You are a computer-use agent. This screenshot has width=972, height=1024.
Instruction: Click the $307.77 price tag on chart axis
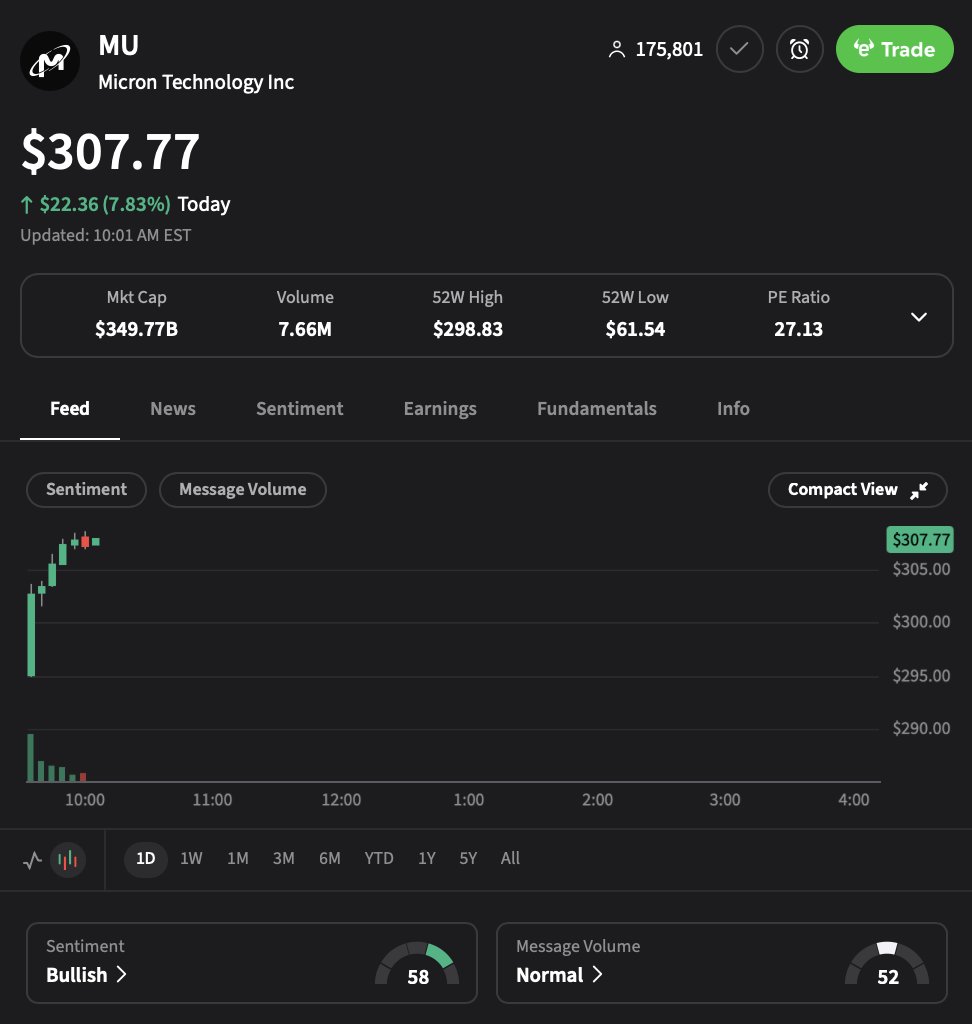(x=920, y=540)
